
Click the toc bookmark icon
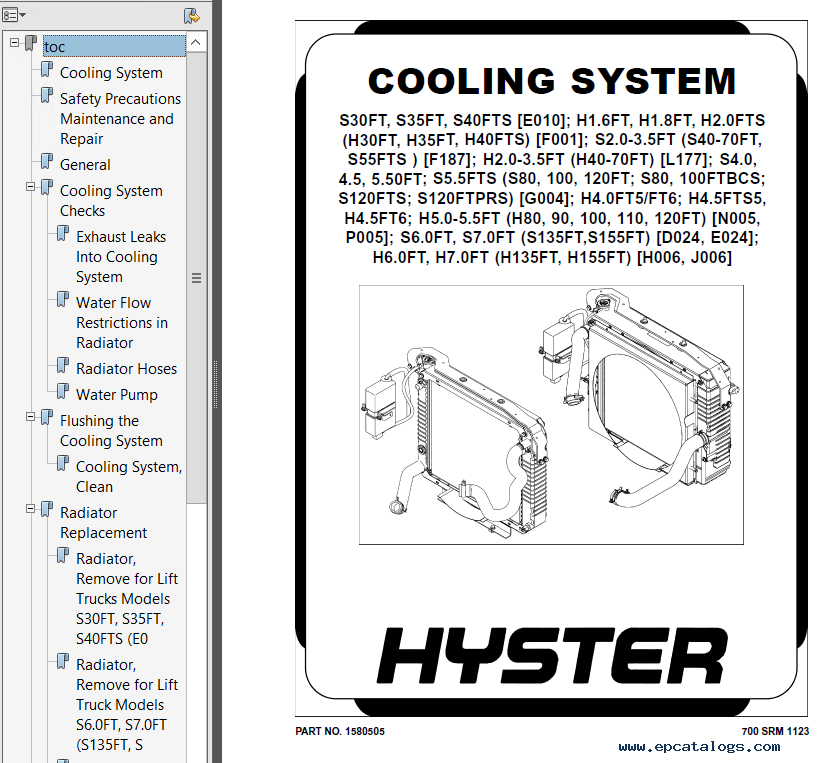[31, 42]
